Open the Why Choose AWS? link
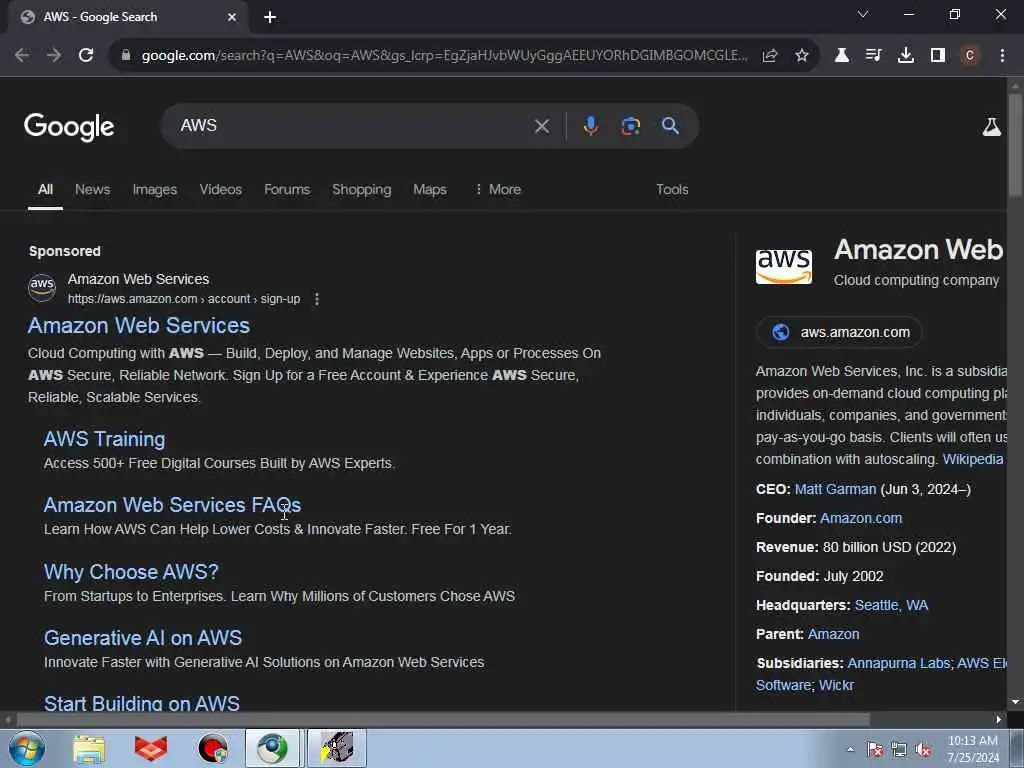Screen dimensions: 1024x768 [131, 572]
